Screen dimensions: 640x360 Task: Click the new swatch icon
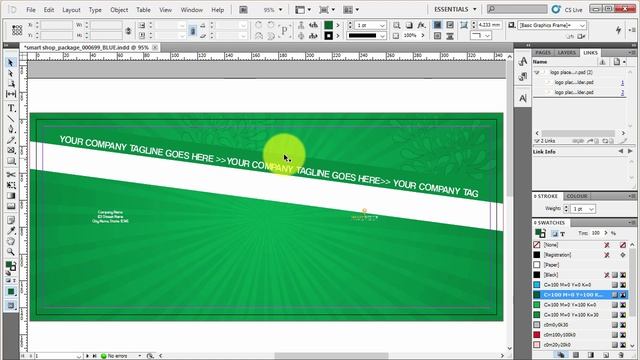pyautogui.click(x=606, y=355)
